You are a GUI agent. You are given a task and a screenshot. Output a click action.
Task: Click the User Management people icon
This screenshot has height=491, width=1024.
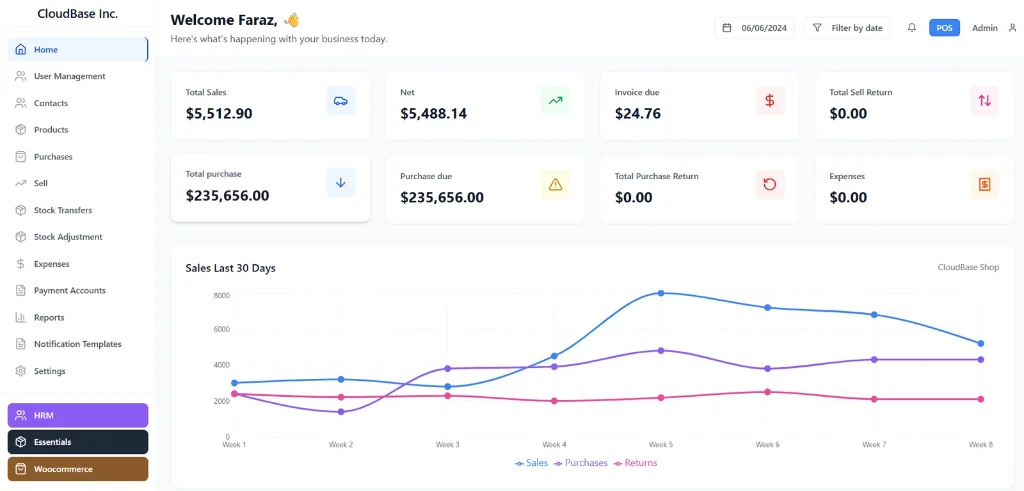click(x=21, y=76)
